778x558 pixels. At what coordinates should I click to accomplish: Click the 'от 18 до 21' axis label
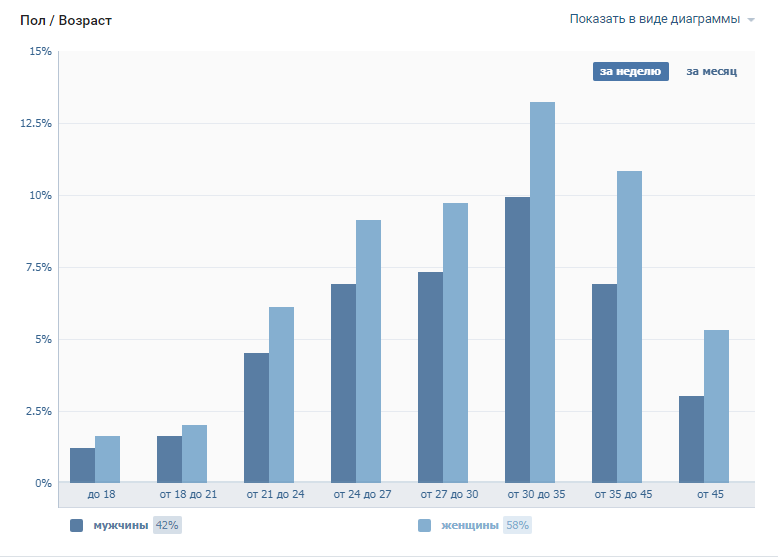click(x=188, y=495)
